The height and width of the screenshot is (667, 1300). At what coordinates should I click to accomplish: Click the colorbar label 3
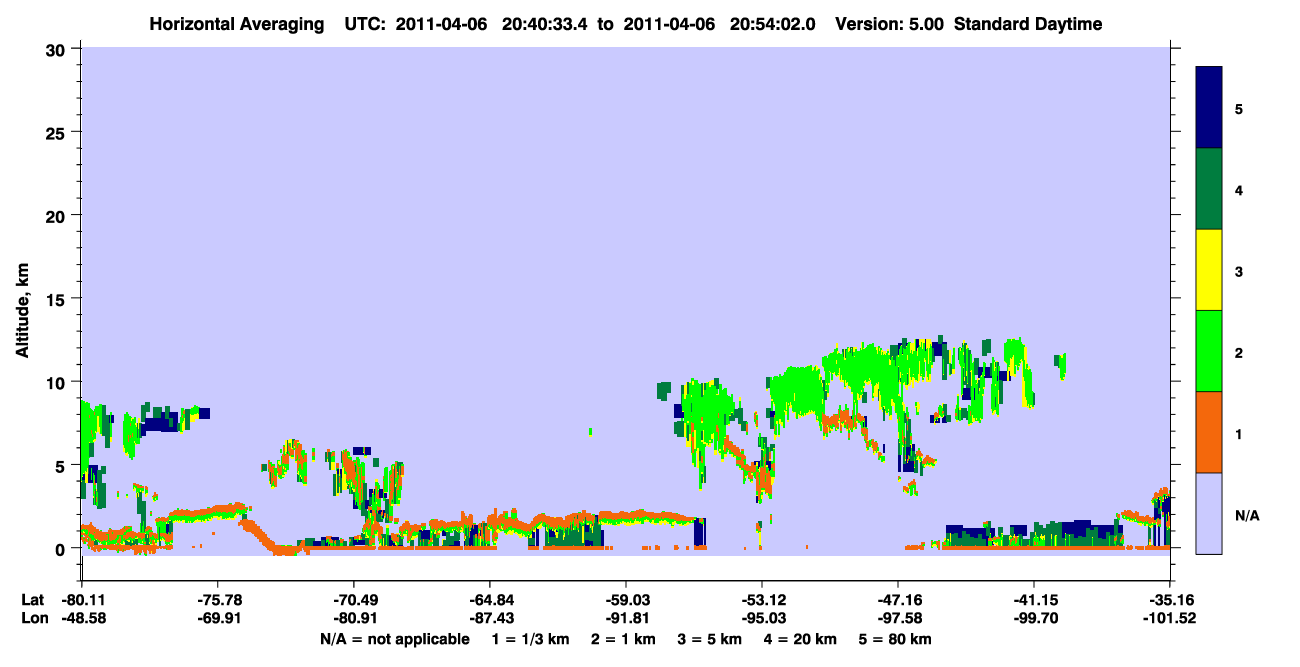pyautogui.click(x=1239, y=271)
